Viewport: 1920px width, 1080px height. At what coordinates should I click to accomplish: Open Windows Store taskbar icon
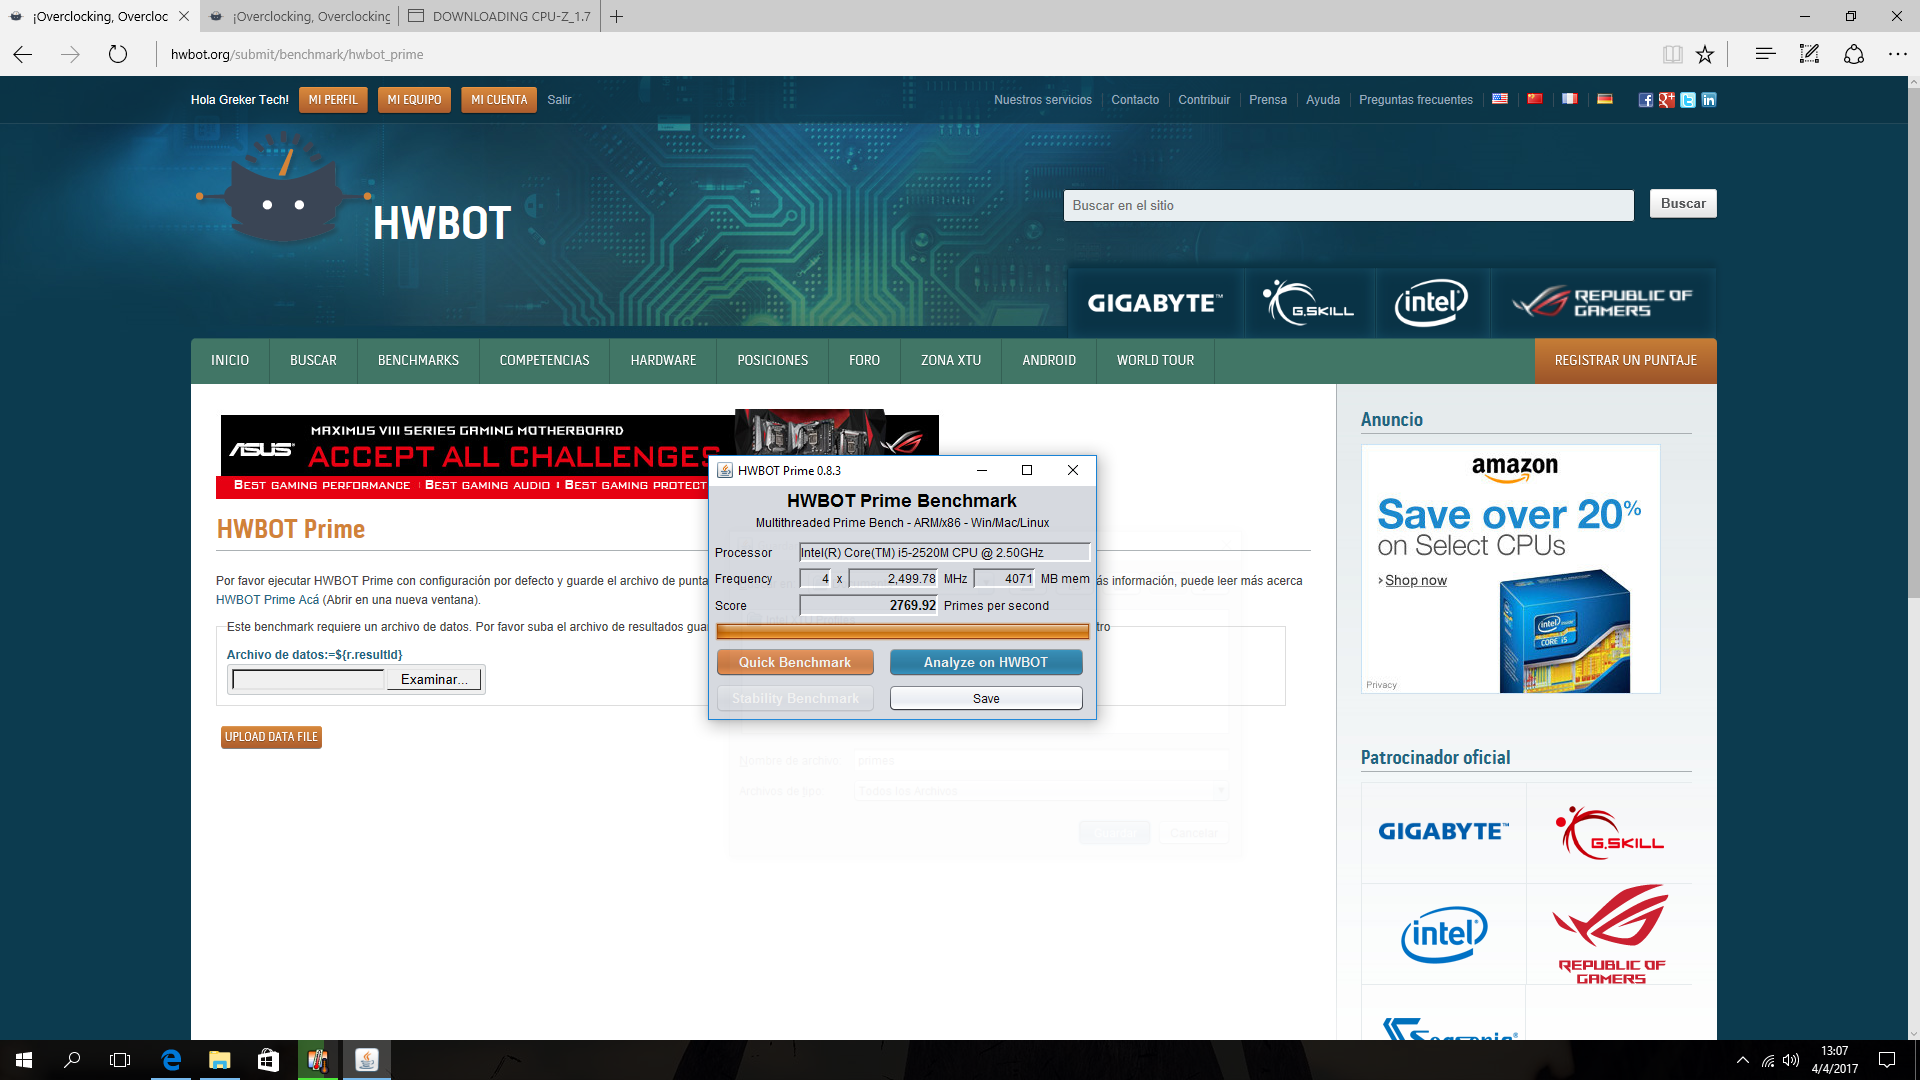point(268,1060)
